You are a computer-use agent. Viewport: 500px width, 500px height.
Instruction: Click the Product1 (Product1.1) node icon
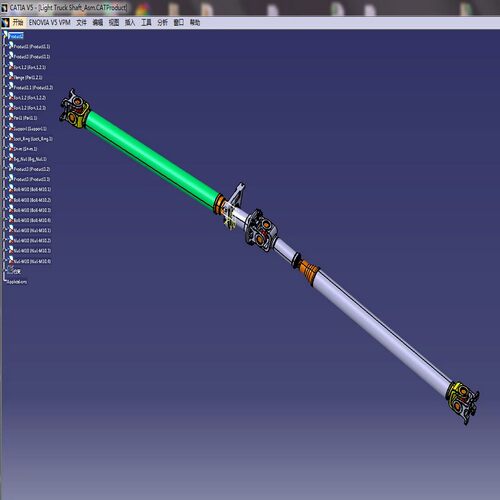(x=11, y=45)
